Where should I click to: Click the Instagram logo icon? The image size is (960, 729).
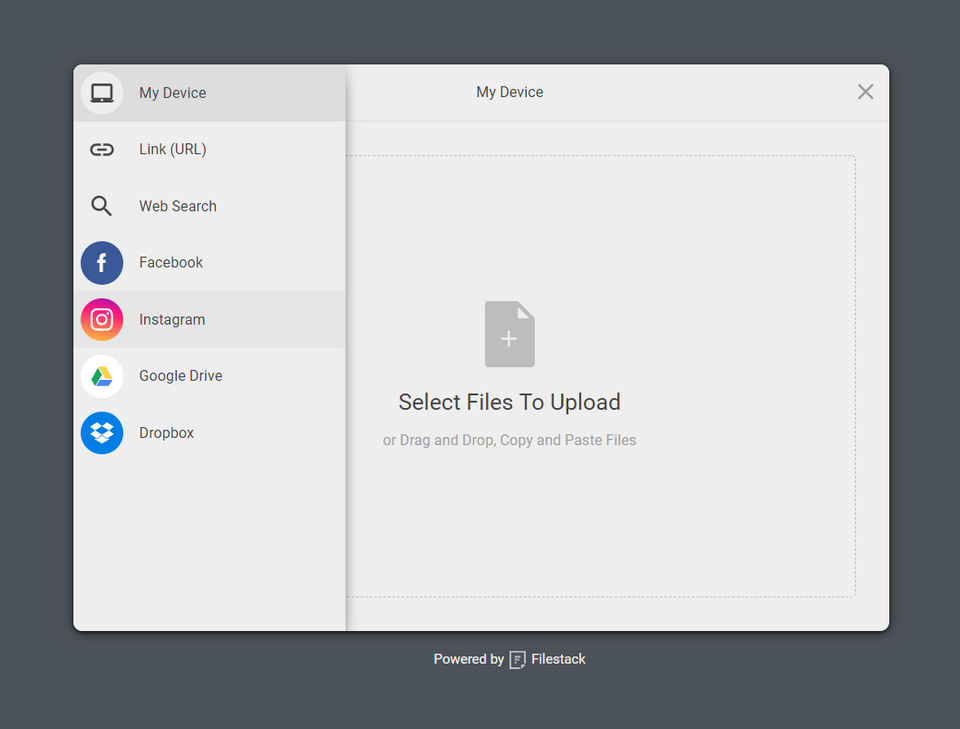coord(102,320)
